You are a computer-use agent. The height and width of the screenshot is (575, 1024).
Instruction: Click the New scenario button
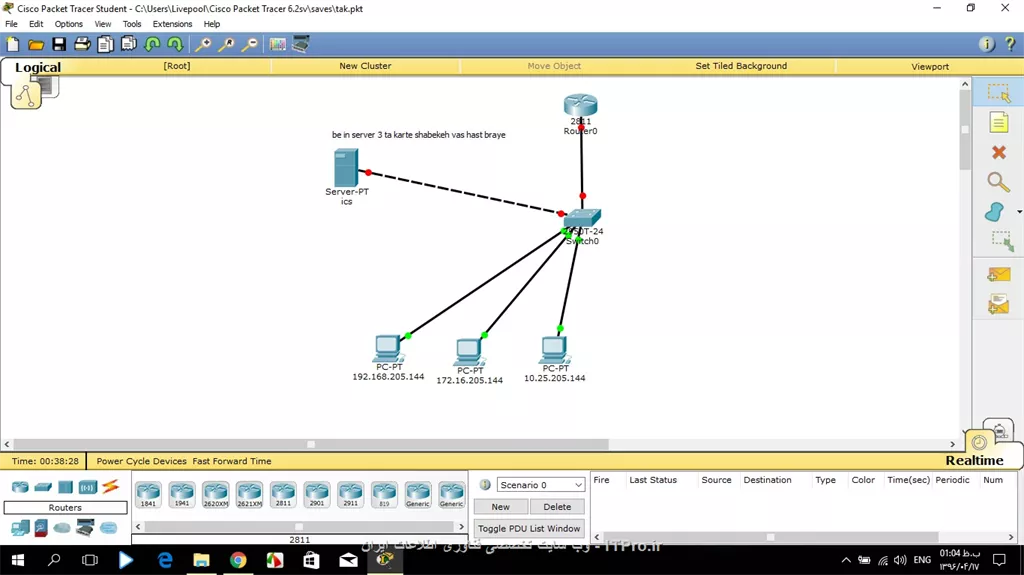(x=500, y=506)
